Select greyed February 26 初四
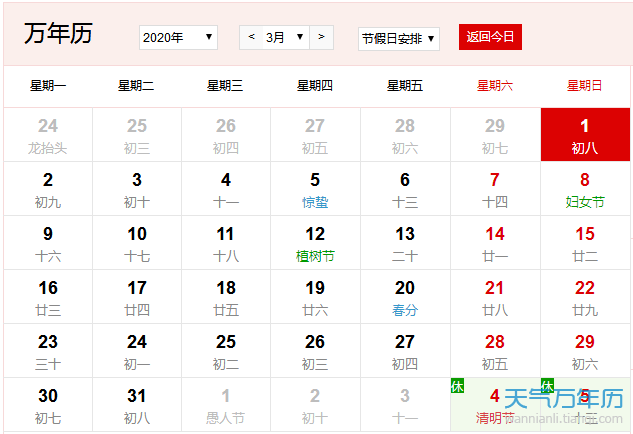Image resolution: width=633 pixels, height=434 pixels. 226,135
